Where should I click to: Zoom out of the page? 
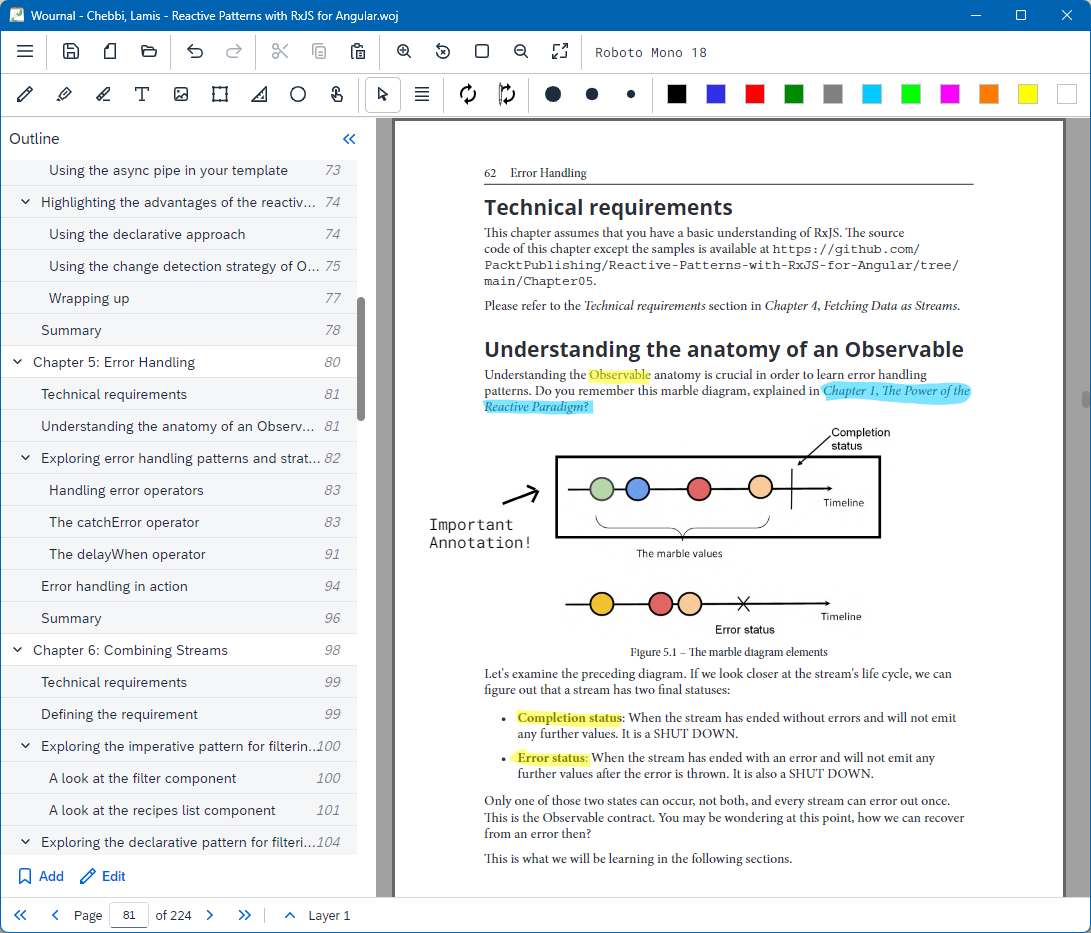[x=520, y=51]
